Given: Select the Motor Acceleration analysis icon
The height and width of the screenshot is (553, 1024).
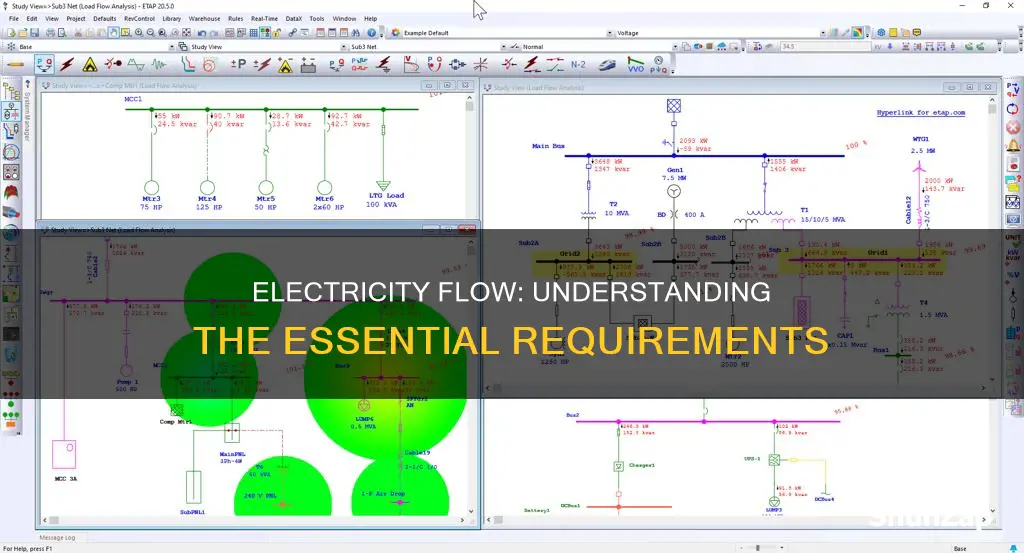Looking at the screenshot, I should click(113, 64).
